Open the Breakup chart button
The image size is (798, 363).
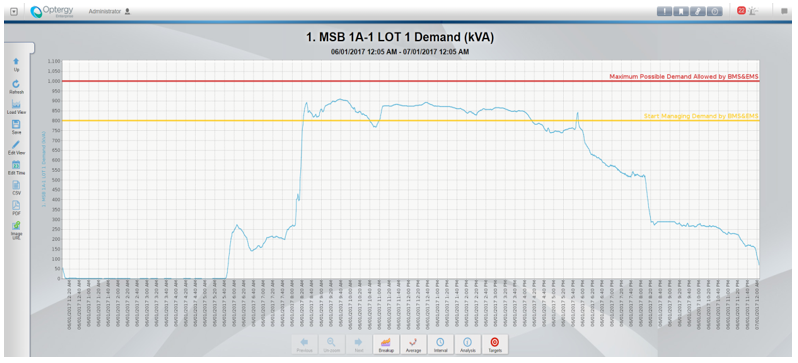pyautogui.click(x=386, y=345)
